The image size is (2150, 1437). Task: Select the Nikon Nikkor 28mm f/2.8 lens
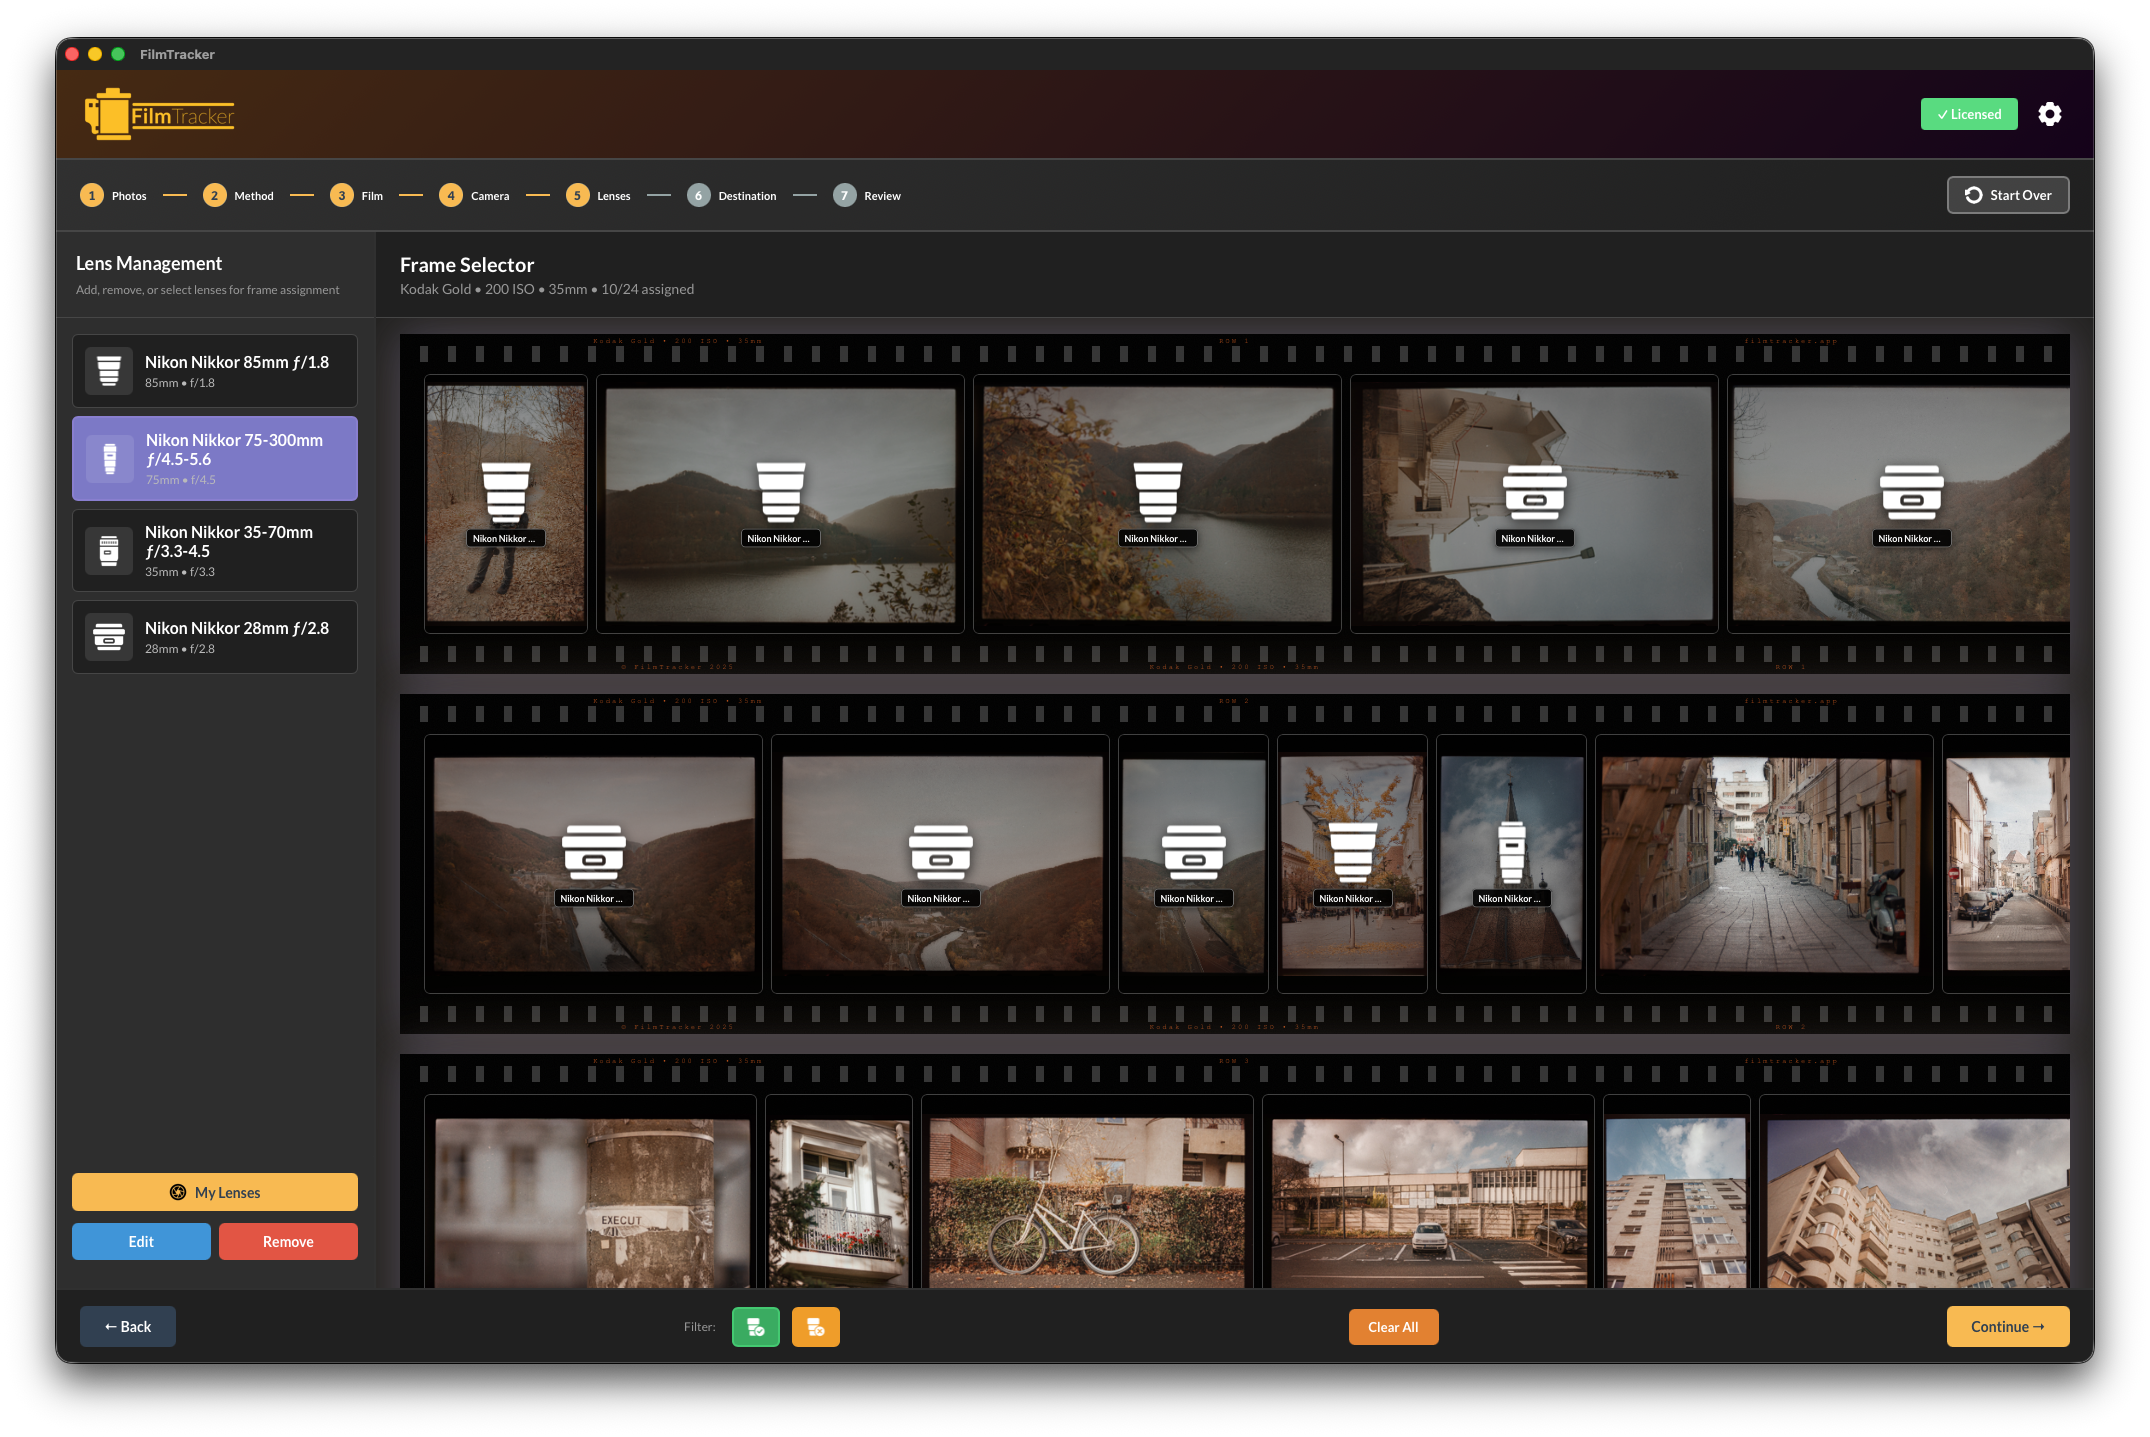coord(214,637)
